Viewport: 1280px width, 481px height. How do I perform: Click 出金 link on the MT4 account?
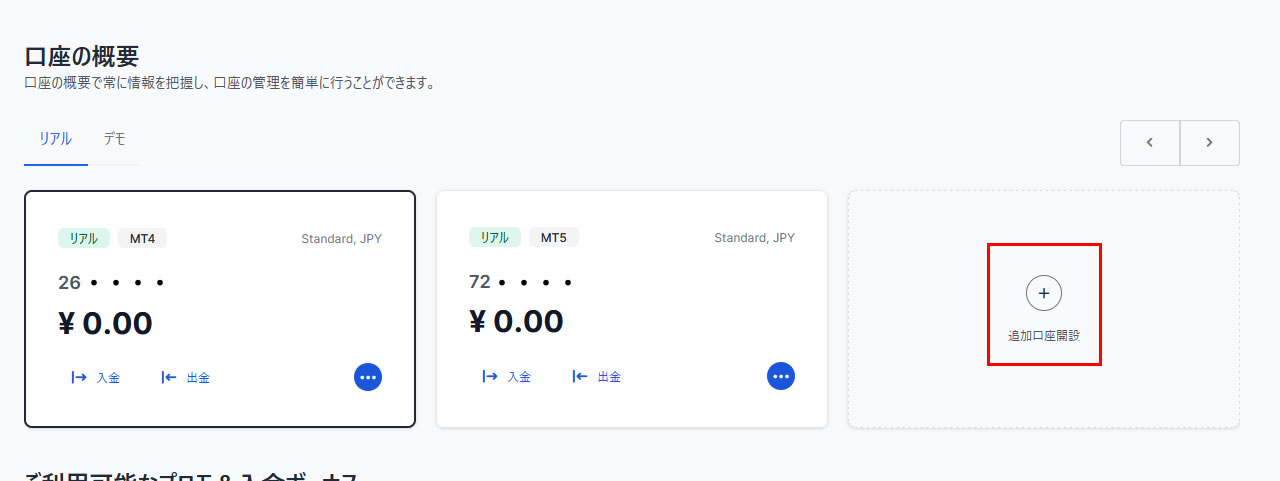tap(198, 378)
